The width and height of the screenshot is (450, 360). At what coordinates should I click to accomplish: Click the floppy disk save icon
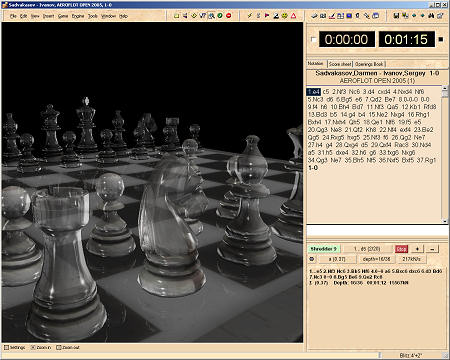coord(396,15)
